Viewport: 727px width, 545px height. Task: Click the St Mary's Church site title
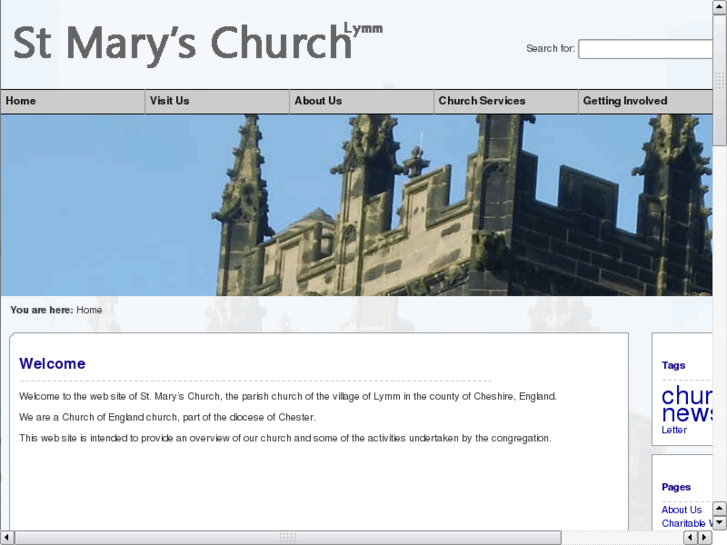pyautogui.click(x=198, y=43)
